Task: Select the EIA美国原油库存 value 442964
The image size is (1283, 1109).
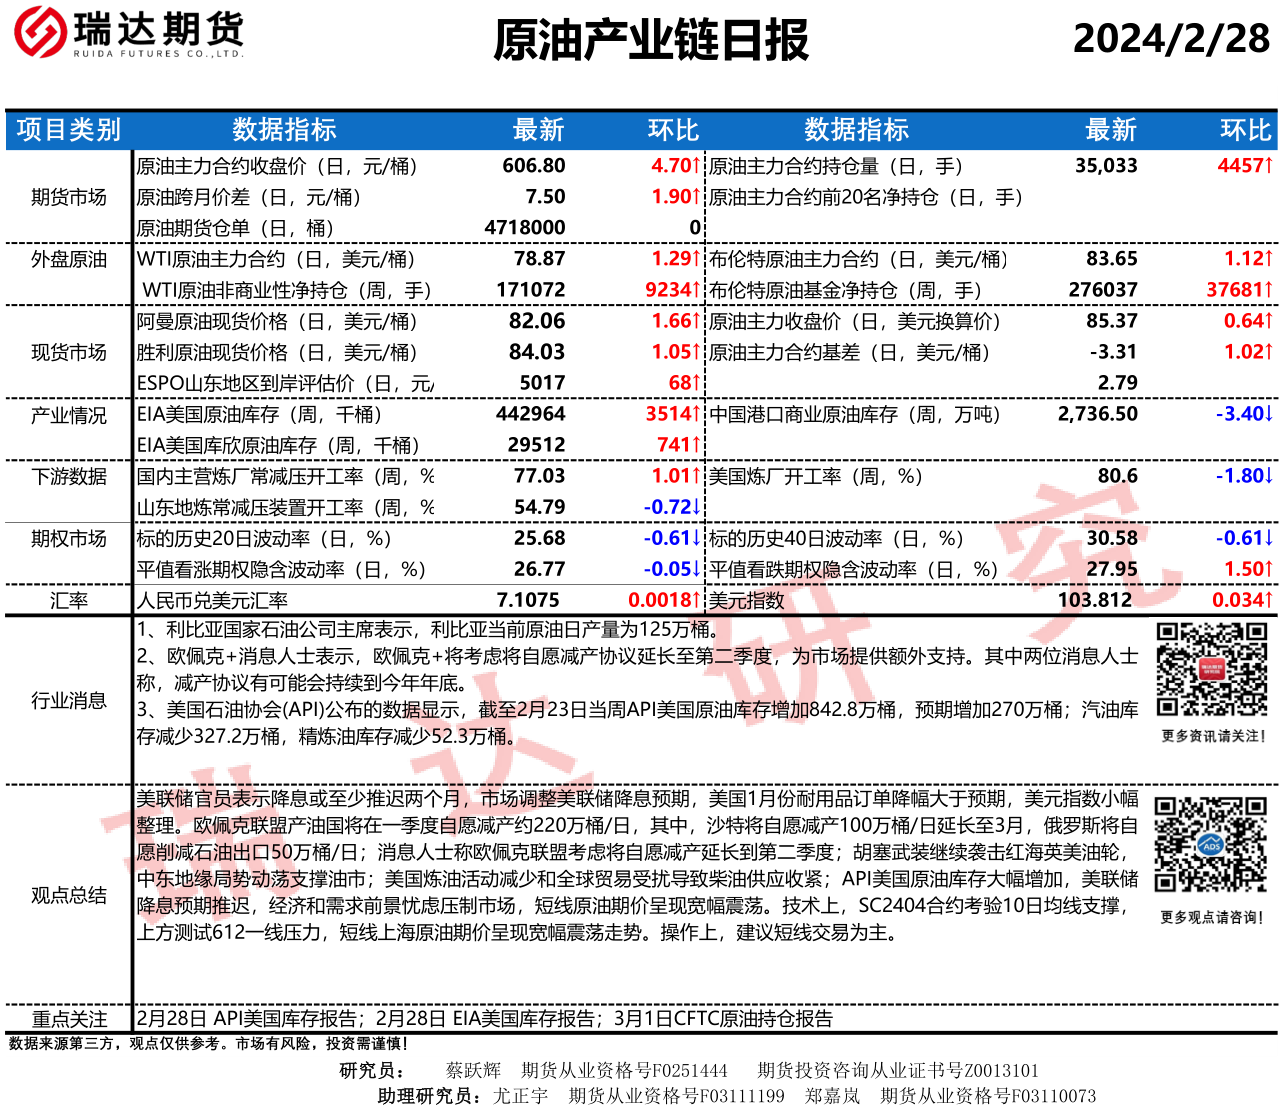Action: point(530,414)
